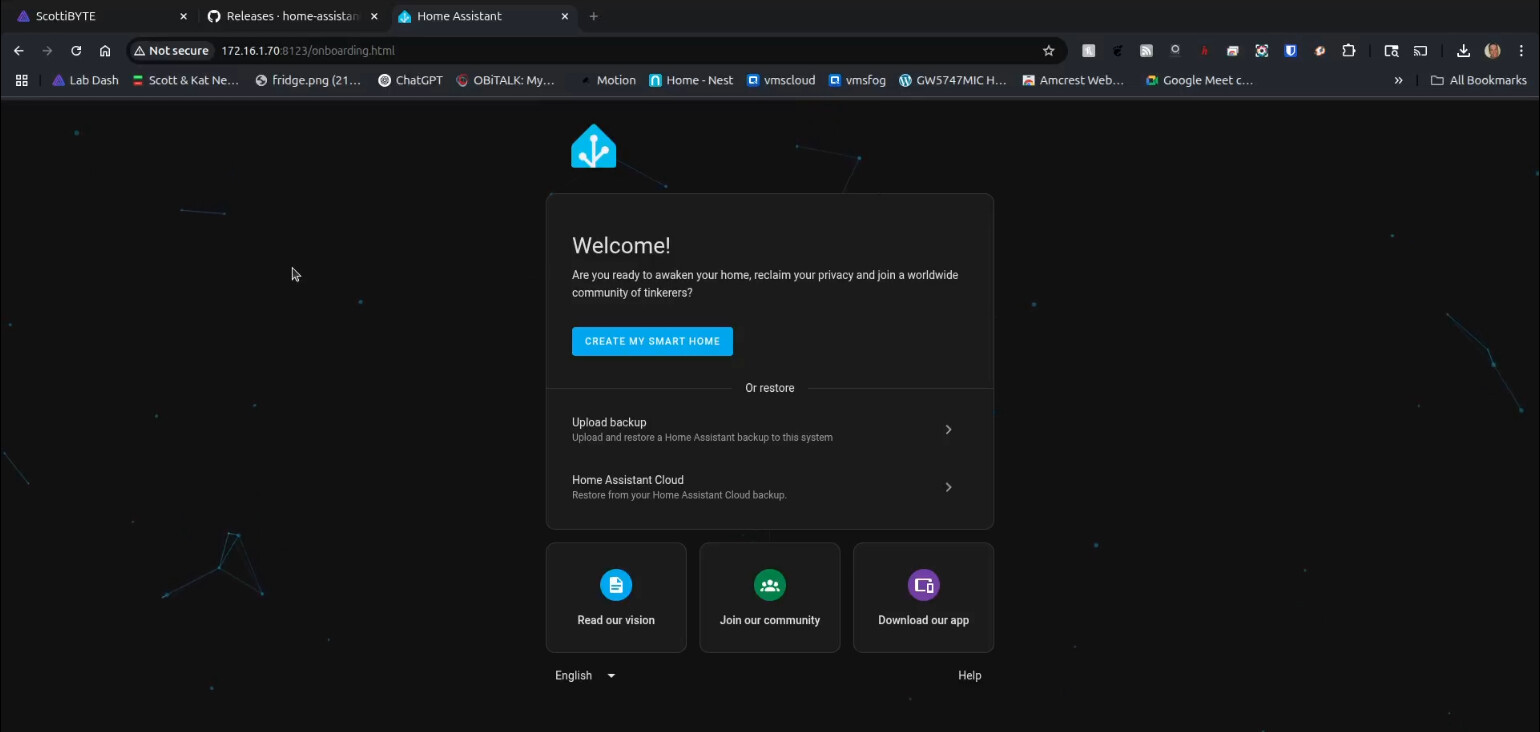Go back with the browser back arrow
The image size is (1540, 732).
click(x=18, y=51)
